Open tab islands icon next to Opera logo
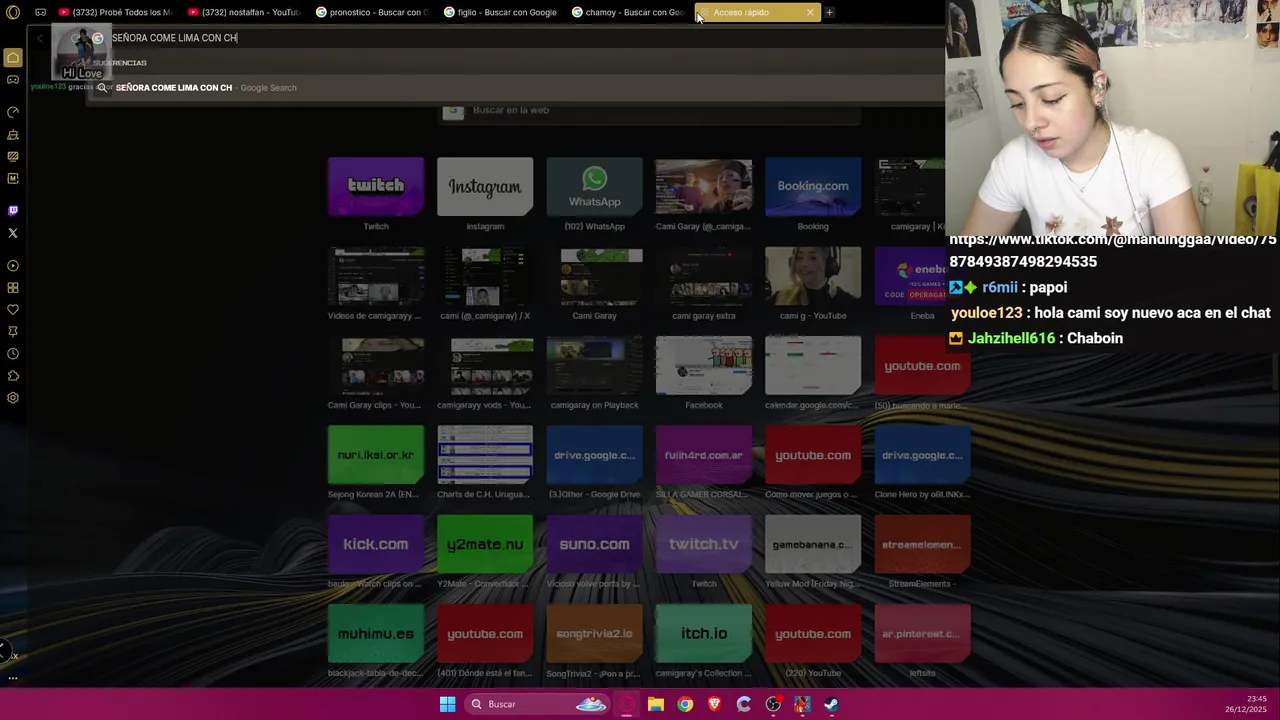Viewport: 1280px width, 720px height. 40,12
